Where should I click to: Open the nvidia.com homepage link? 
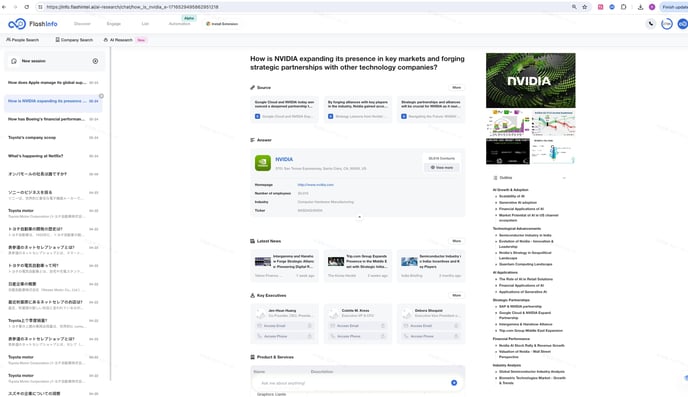[x=315, y=185]
